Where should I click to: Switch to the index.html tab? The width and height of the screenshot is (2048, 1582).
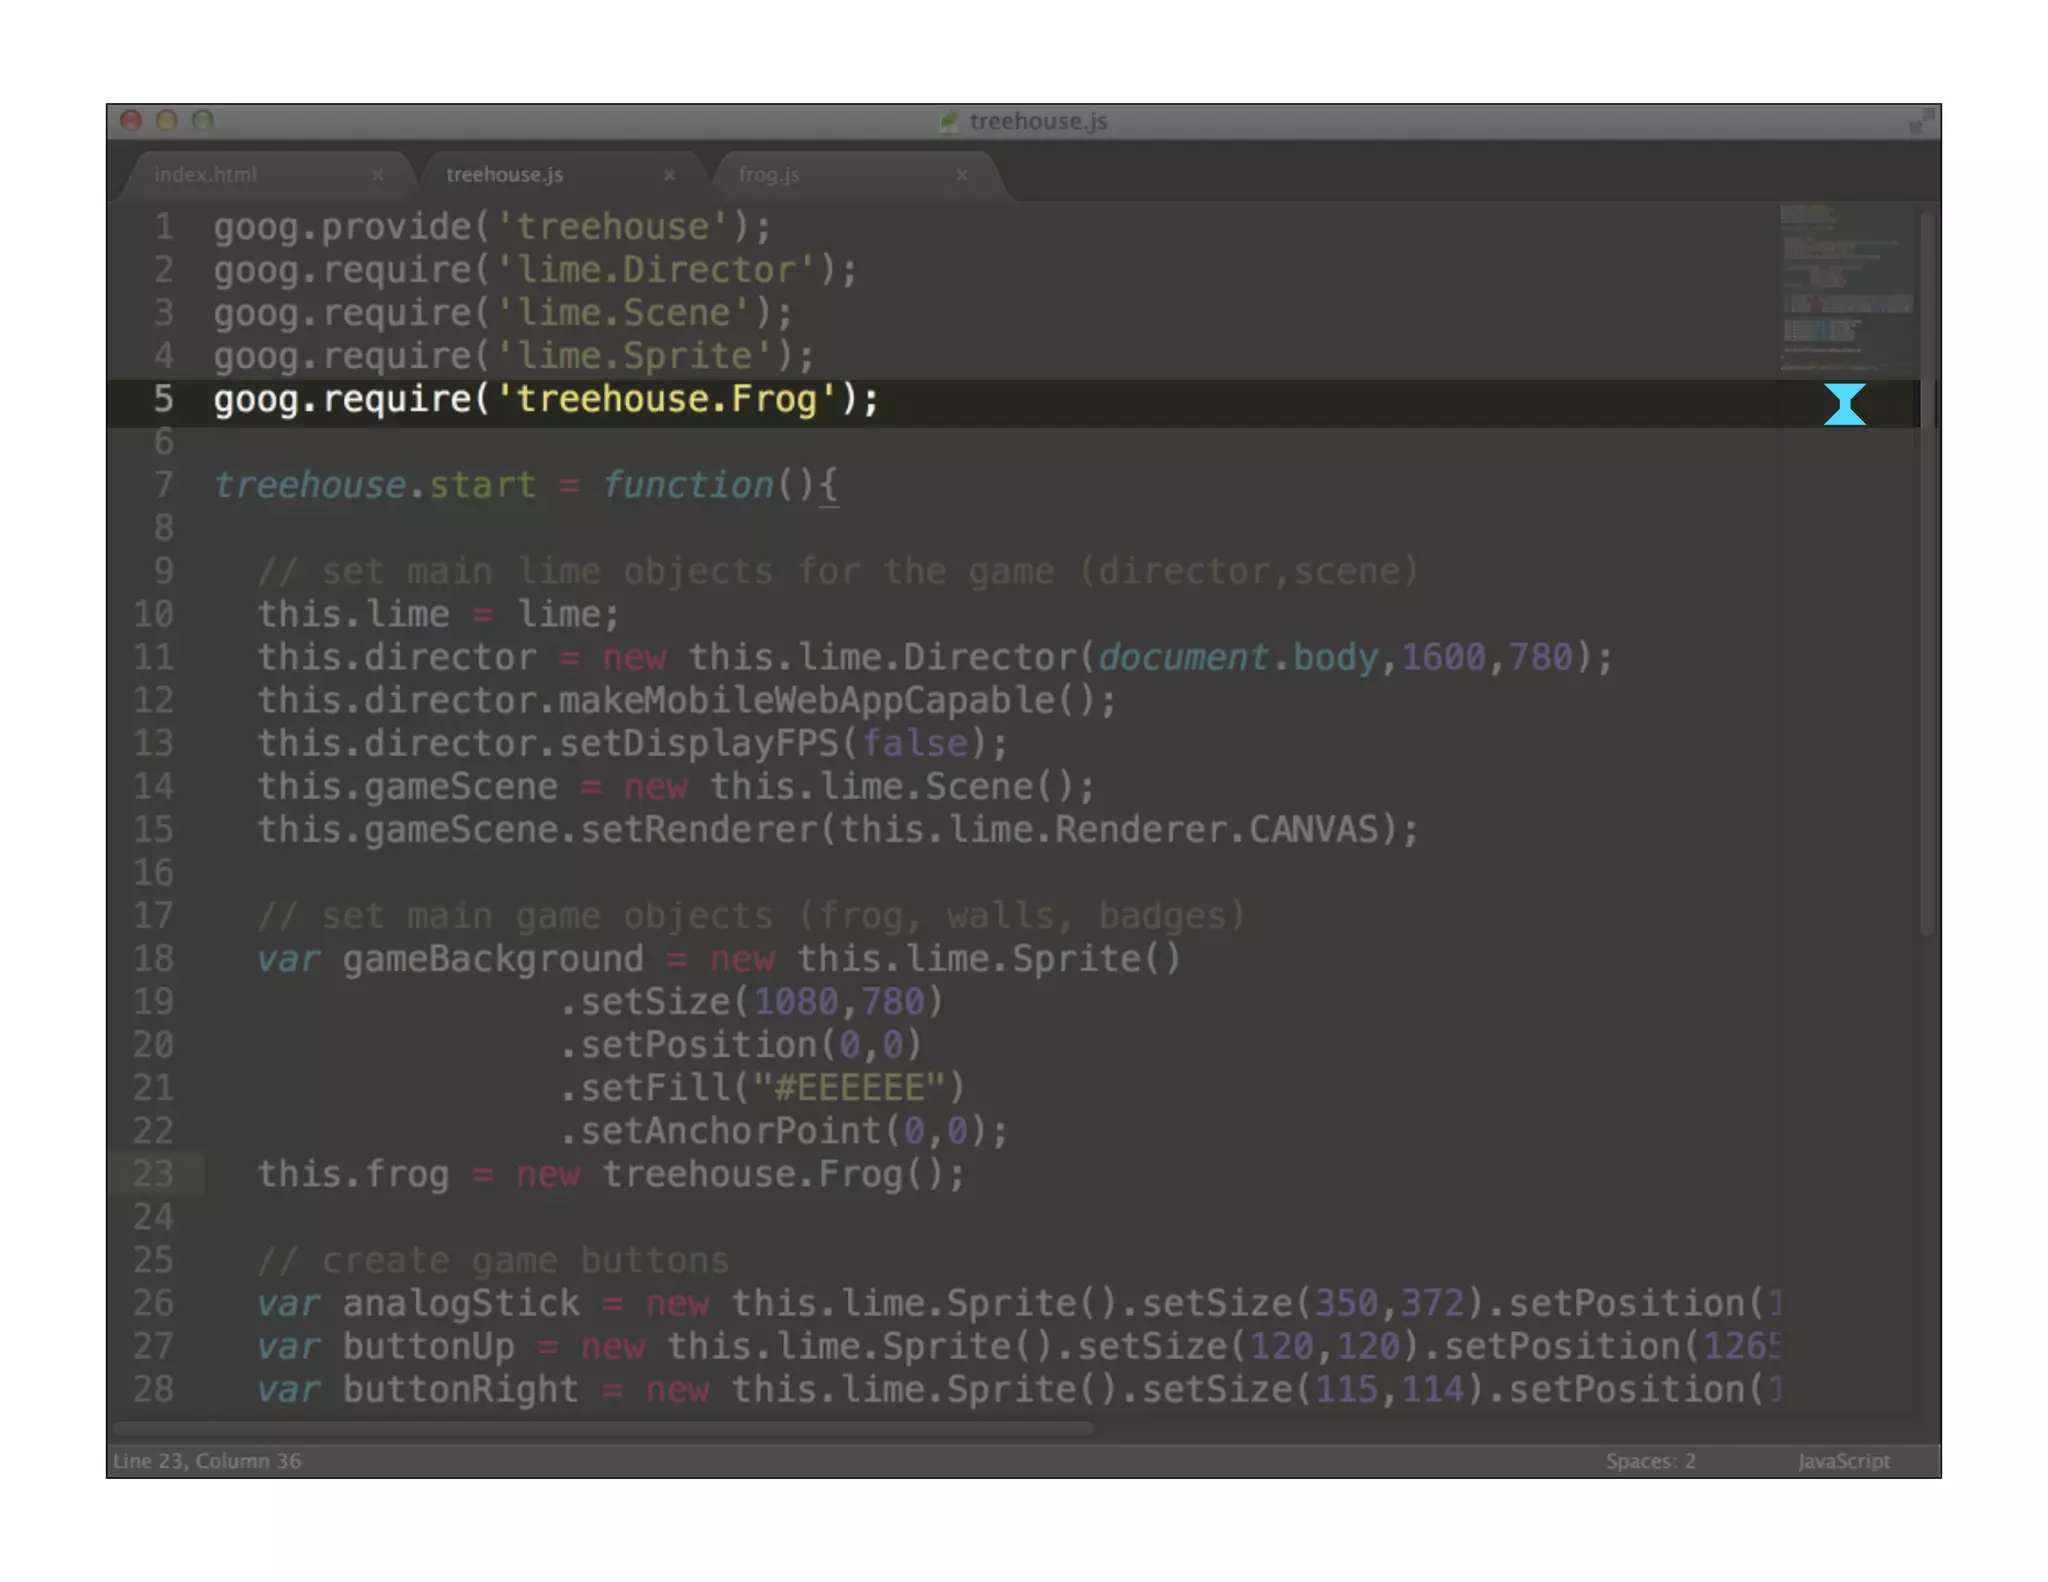[206, 175]
